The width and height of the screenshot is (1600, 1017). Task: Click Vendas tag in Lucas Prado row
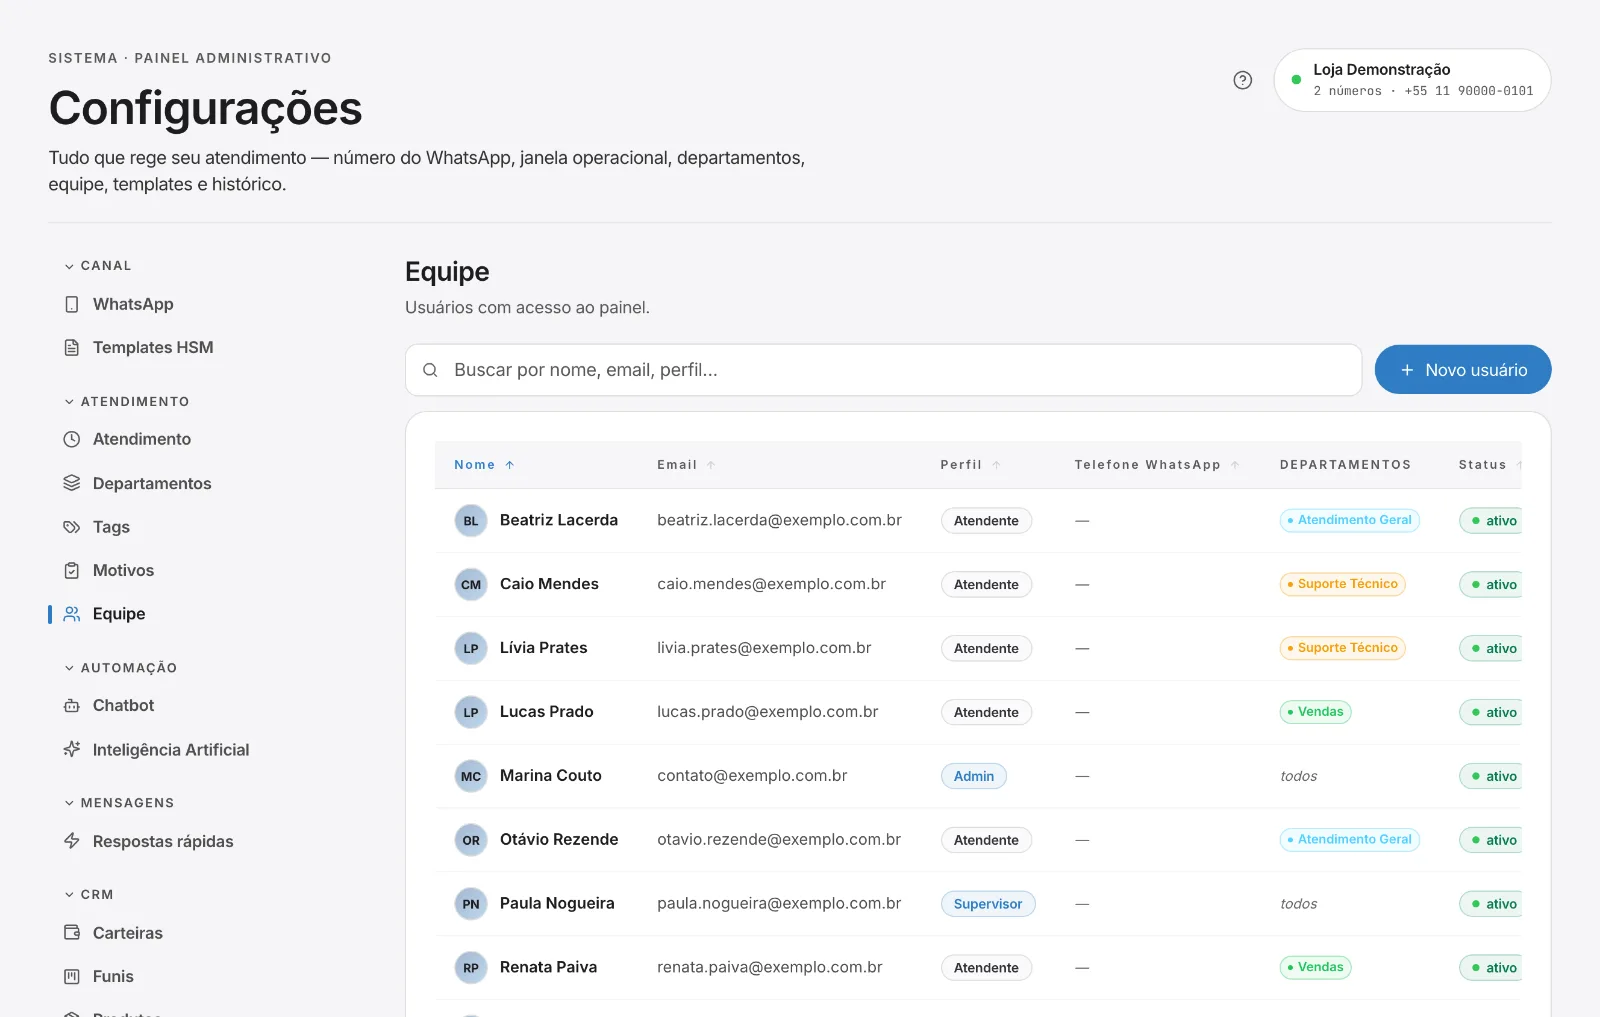[x=1316, y=712]
